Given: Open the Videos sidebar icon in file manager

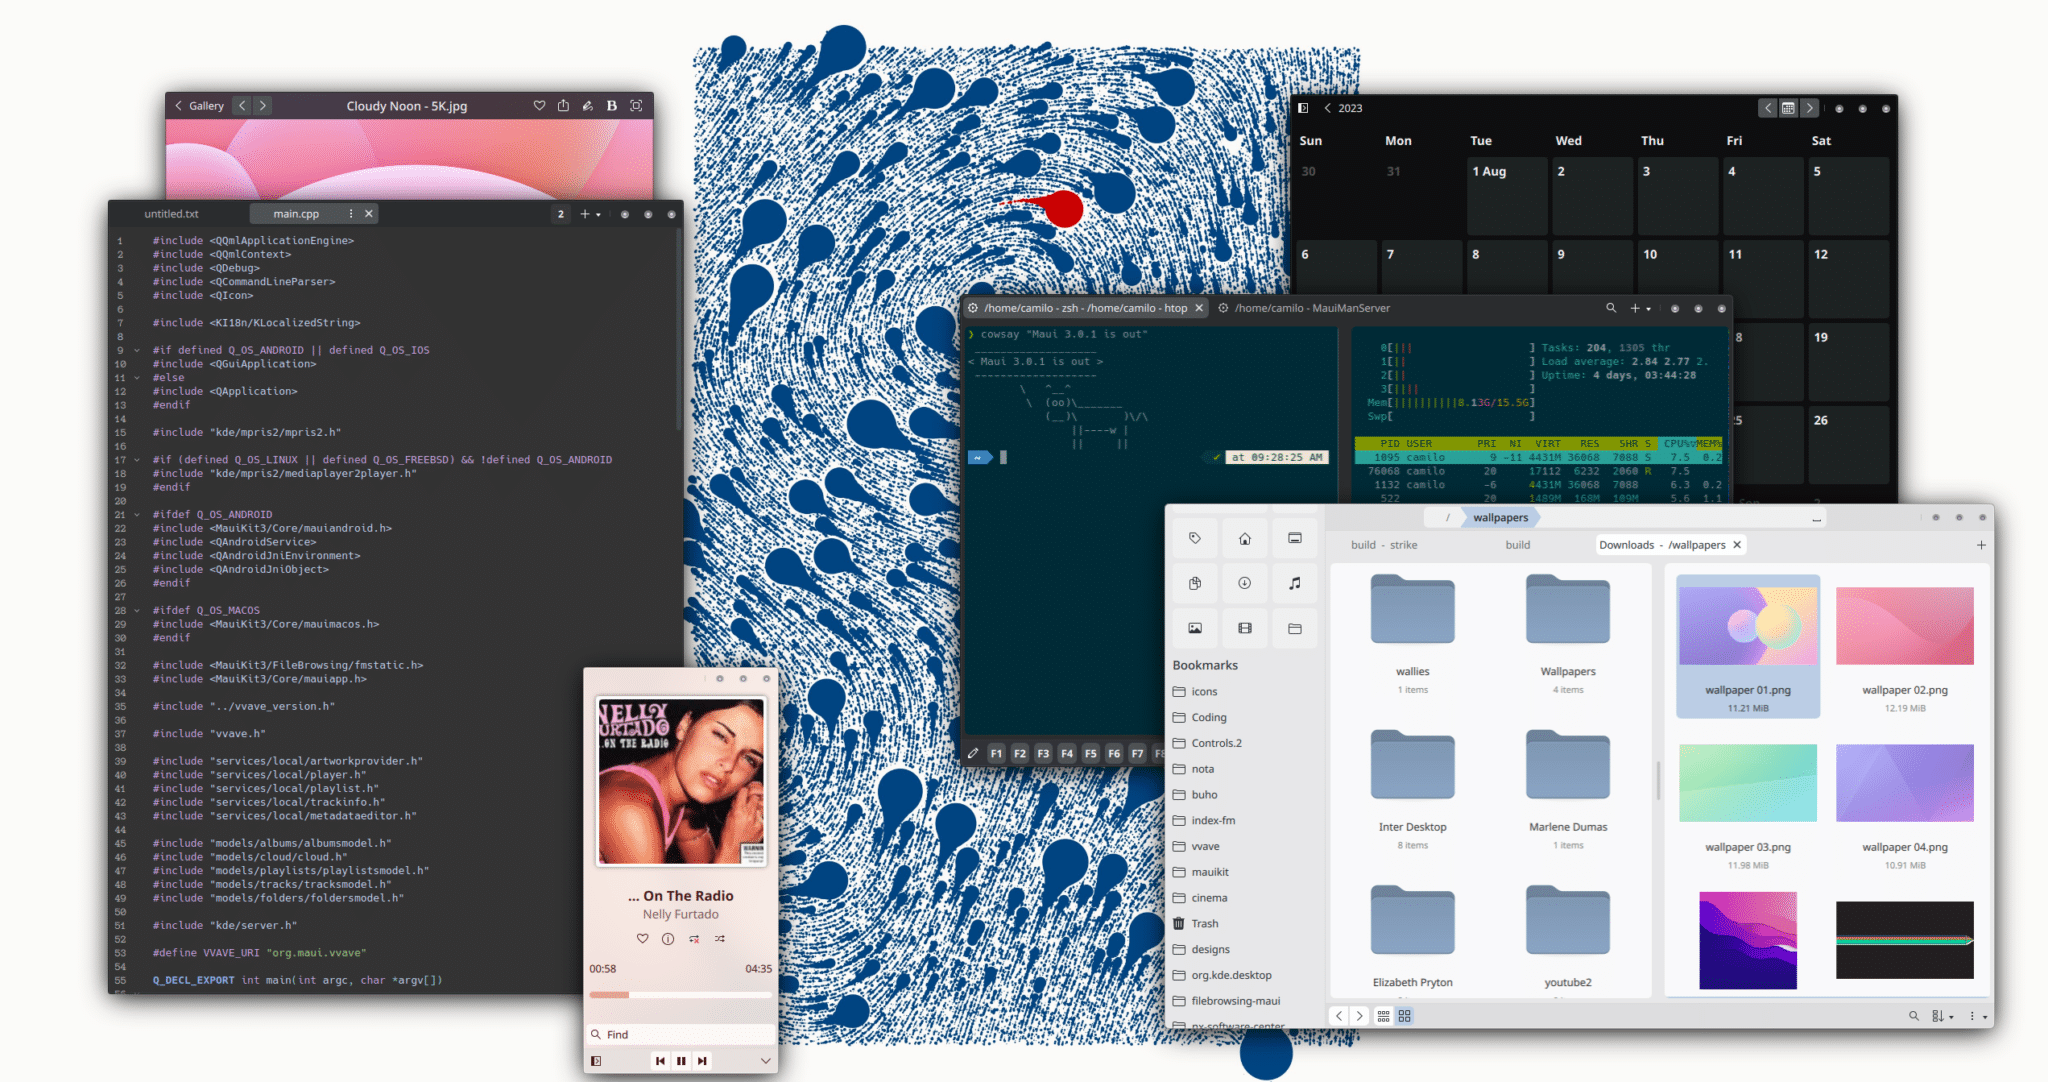Looking at the screenshot, I should point(1244,628).
